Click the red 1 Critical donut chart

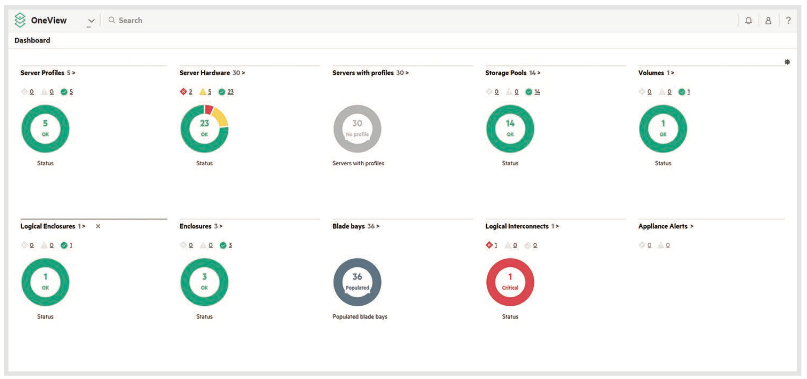pyautogui.click(x=510, y=282)
